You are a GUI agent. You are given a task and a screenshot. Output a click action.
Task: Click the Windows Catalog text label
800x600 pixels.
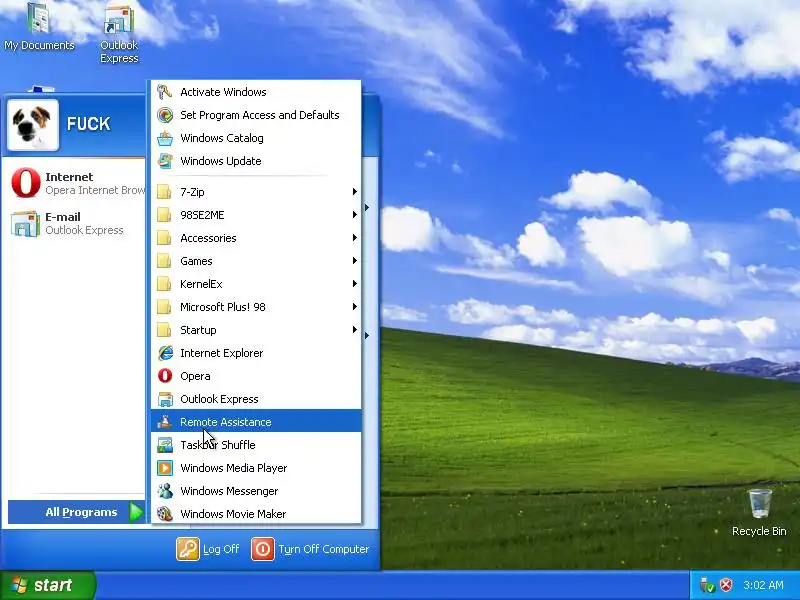[222, 138]
